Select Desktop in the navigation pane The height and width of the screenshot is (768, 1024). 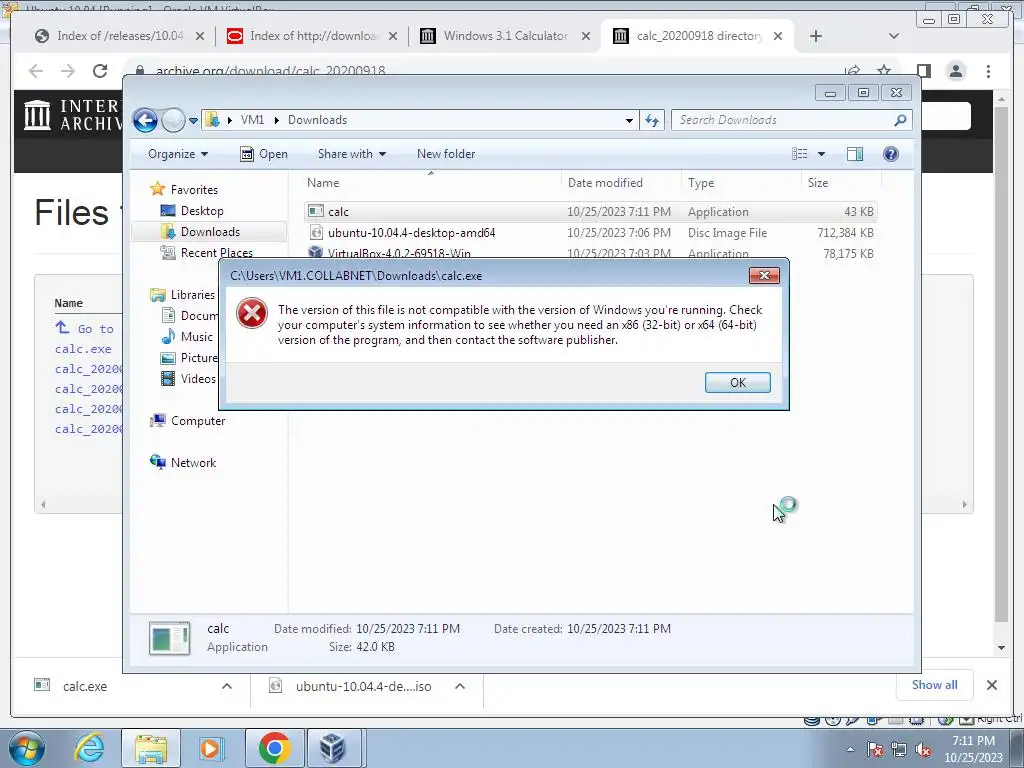tap(202, 211)
